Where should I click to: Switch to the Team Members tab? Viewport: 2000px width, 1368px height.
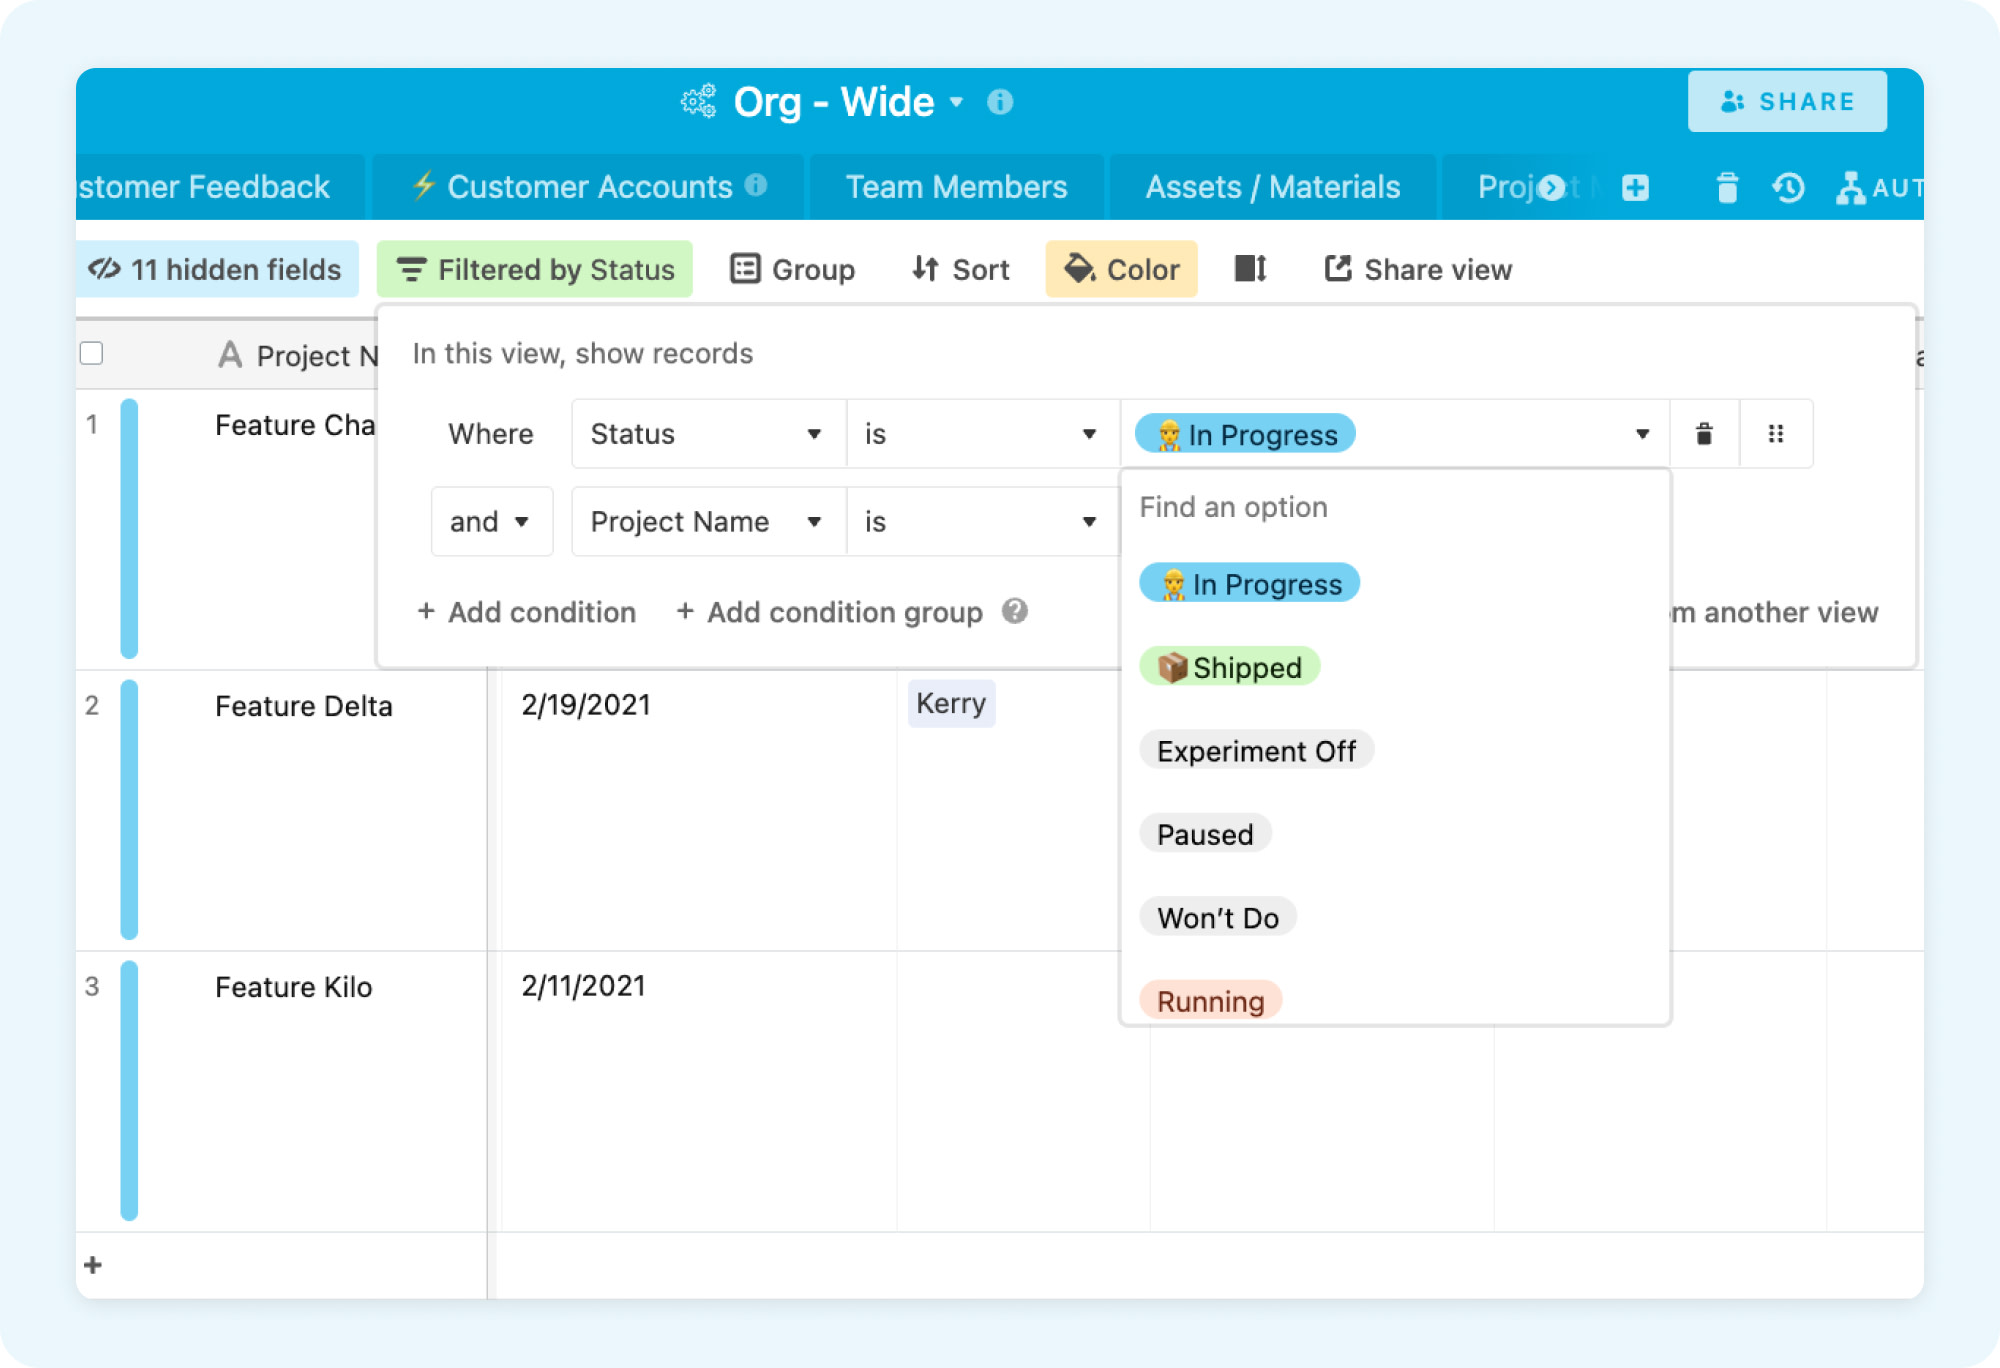[955, 186]
